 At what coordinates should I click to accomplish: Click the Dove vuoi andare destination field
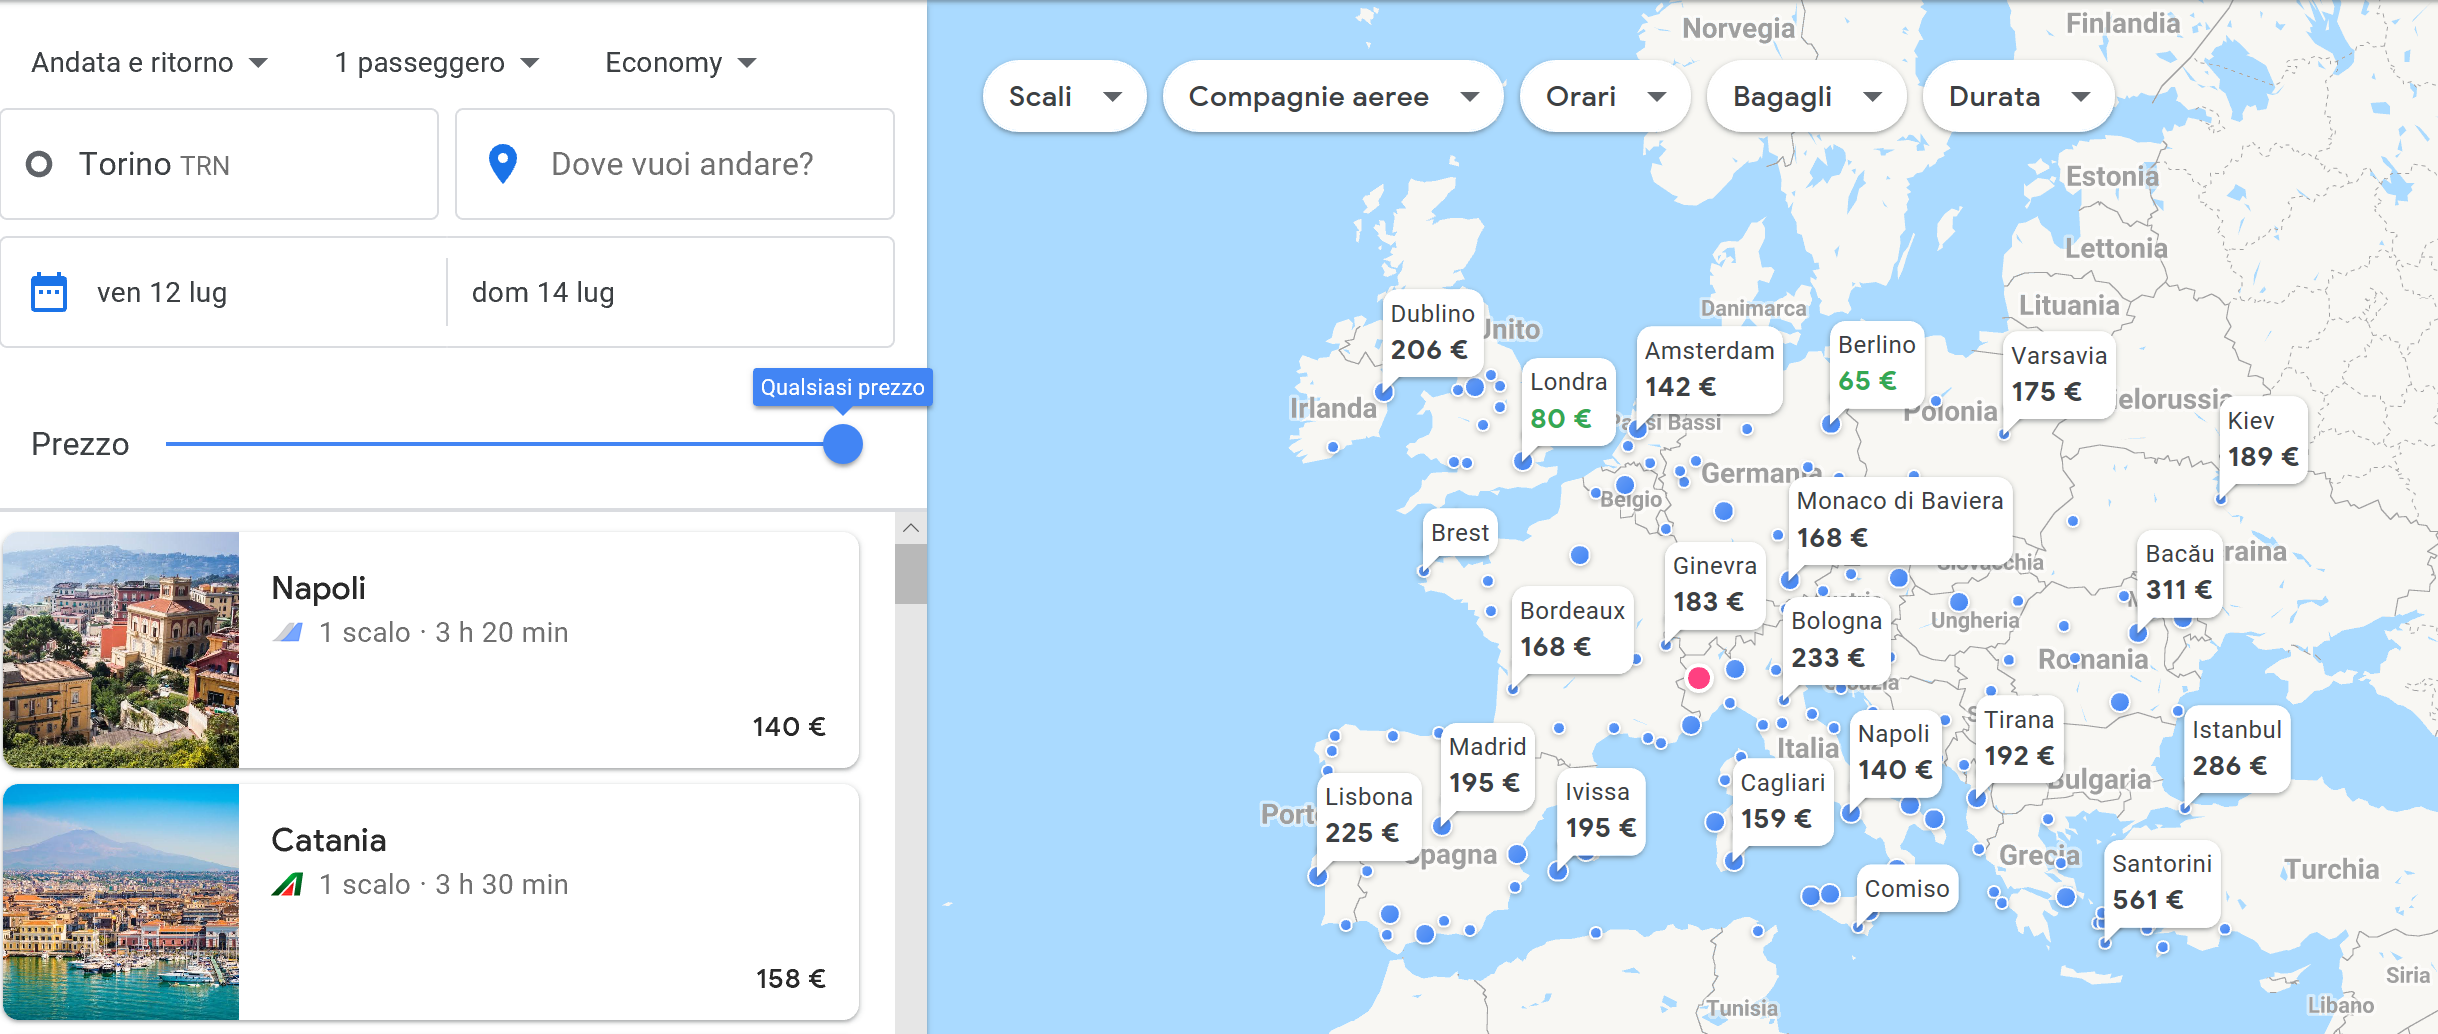click(682, 164)
